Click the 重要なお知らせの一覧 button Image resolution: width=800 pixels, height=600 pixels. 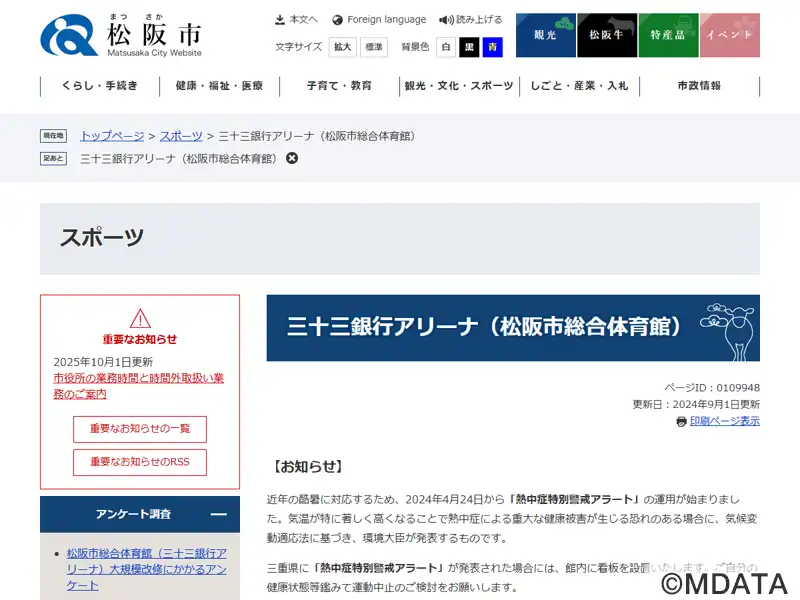[140, 429]
